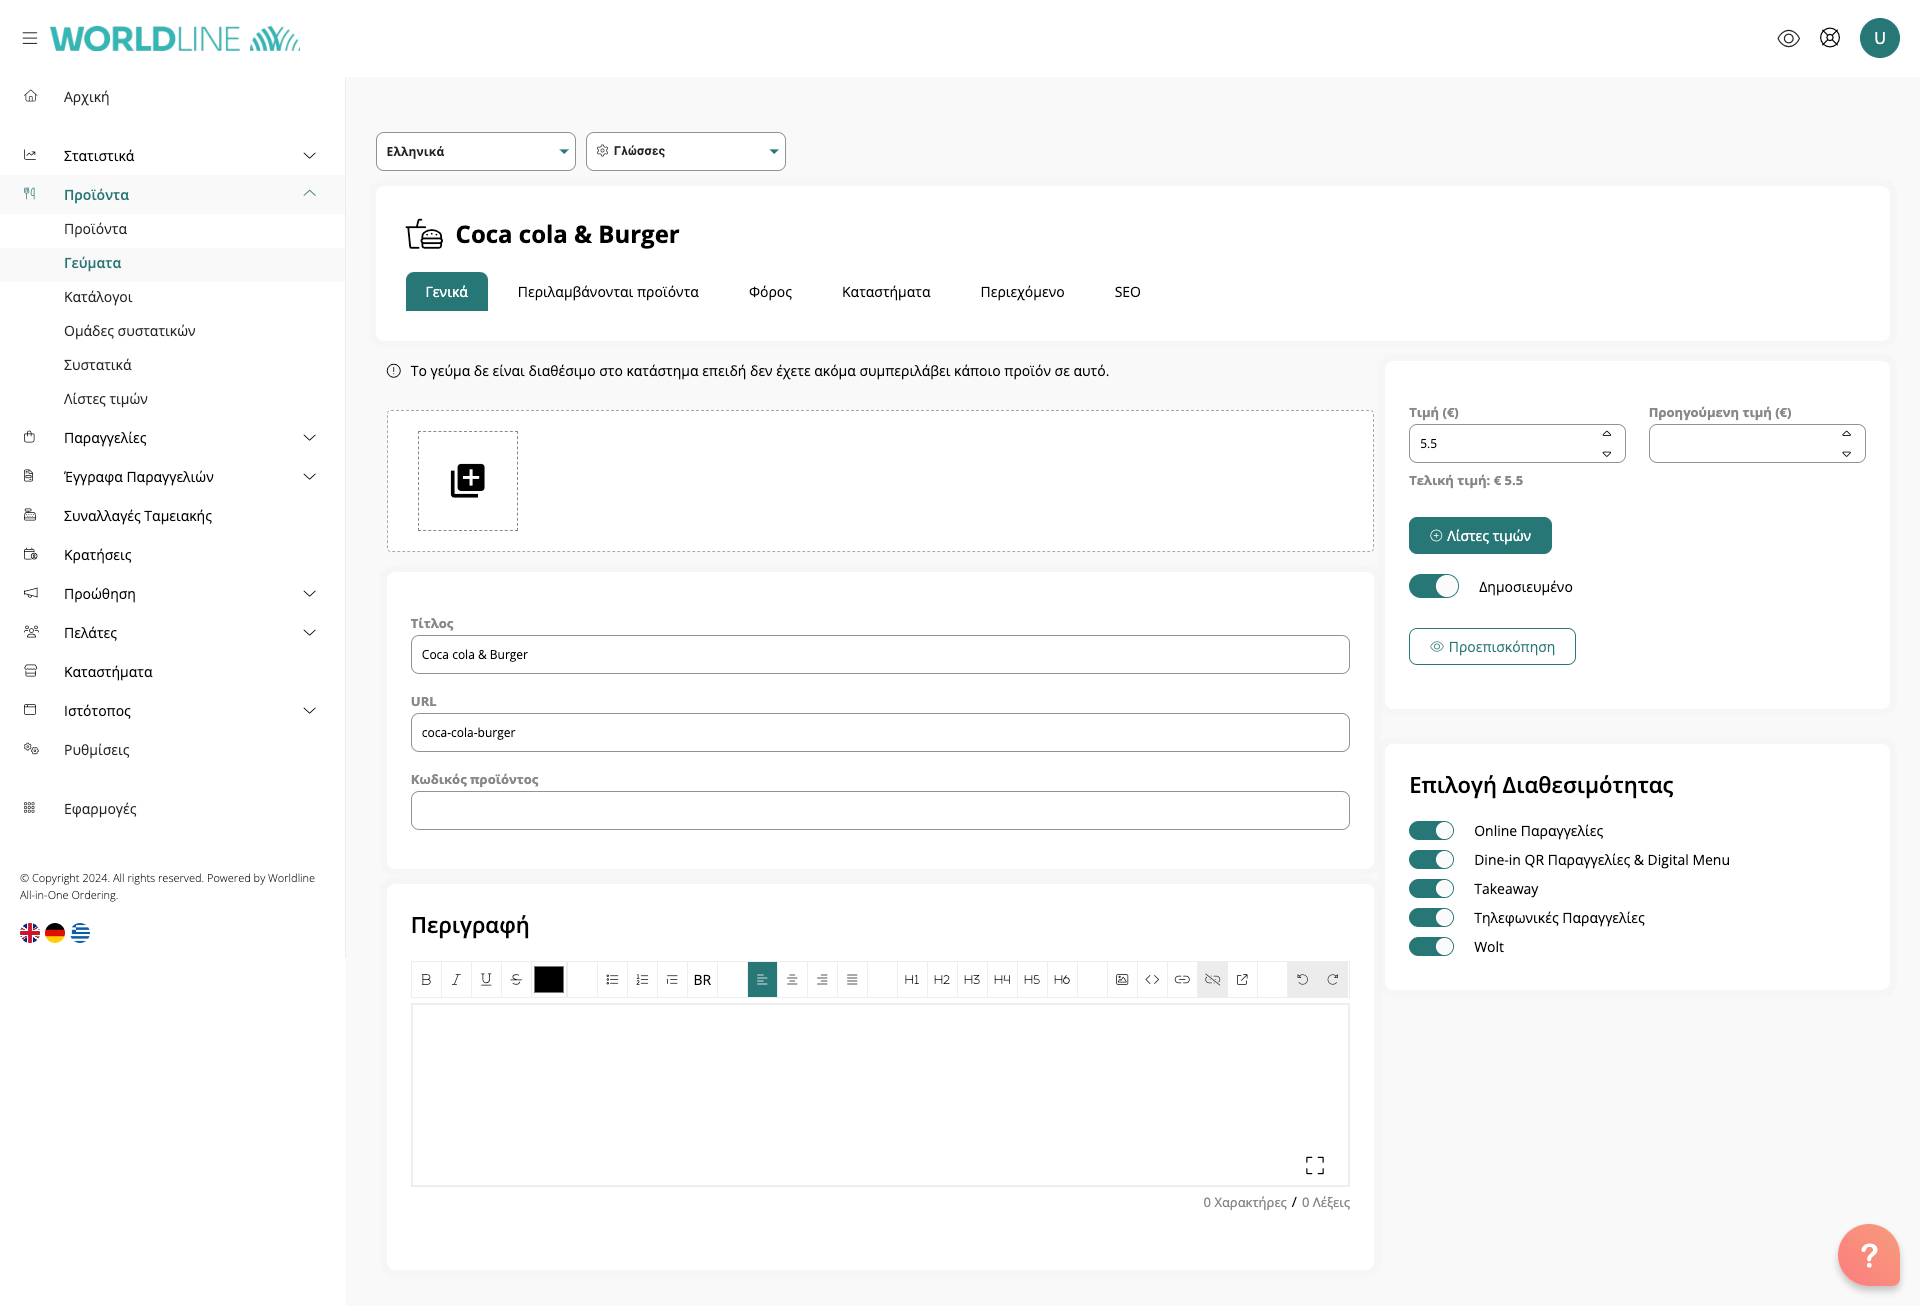Disable the Δημοσιευμένο toggle

pyautogui.click(x=1433, y=587)
